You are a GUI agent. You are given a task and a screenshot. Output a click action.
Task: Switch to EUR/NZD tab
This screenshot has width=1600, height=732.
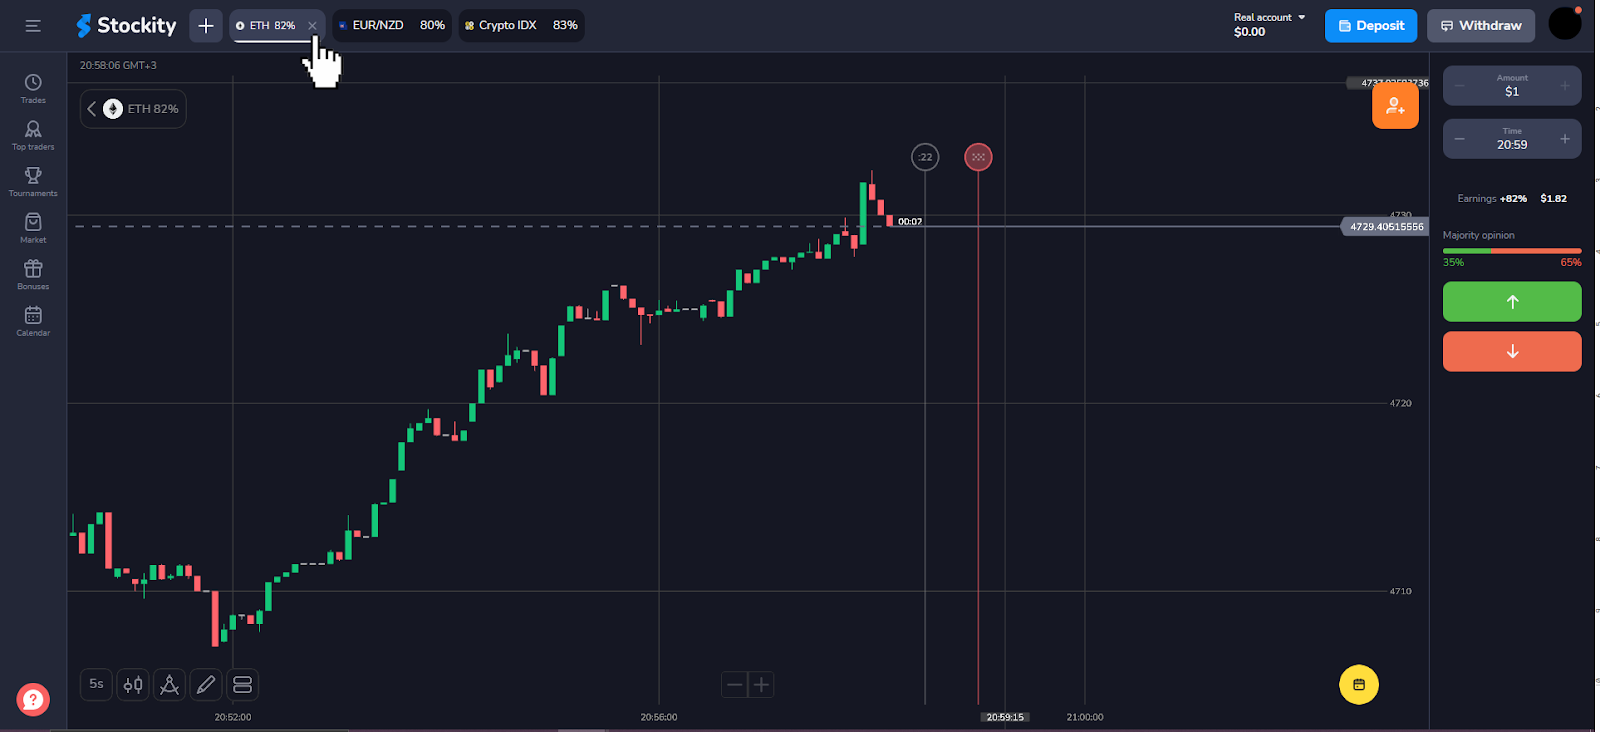coord(392,26)
